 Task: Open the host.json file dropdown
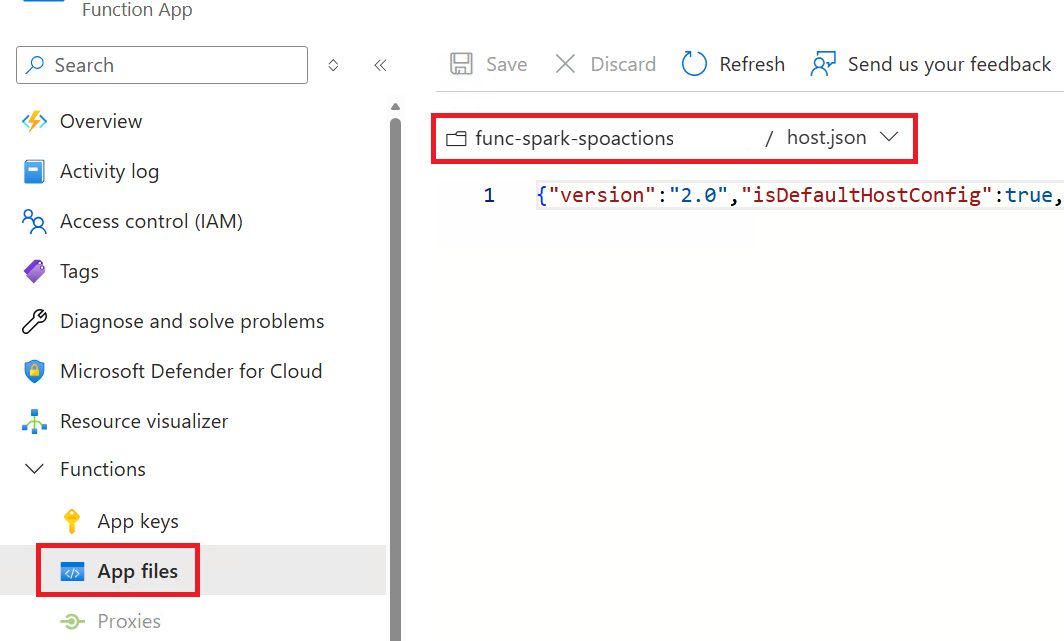(888, 137)
